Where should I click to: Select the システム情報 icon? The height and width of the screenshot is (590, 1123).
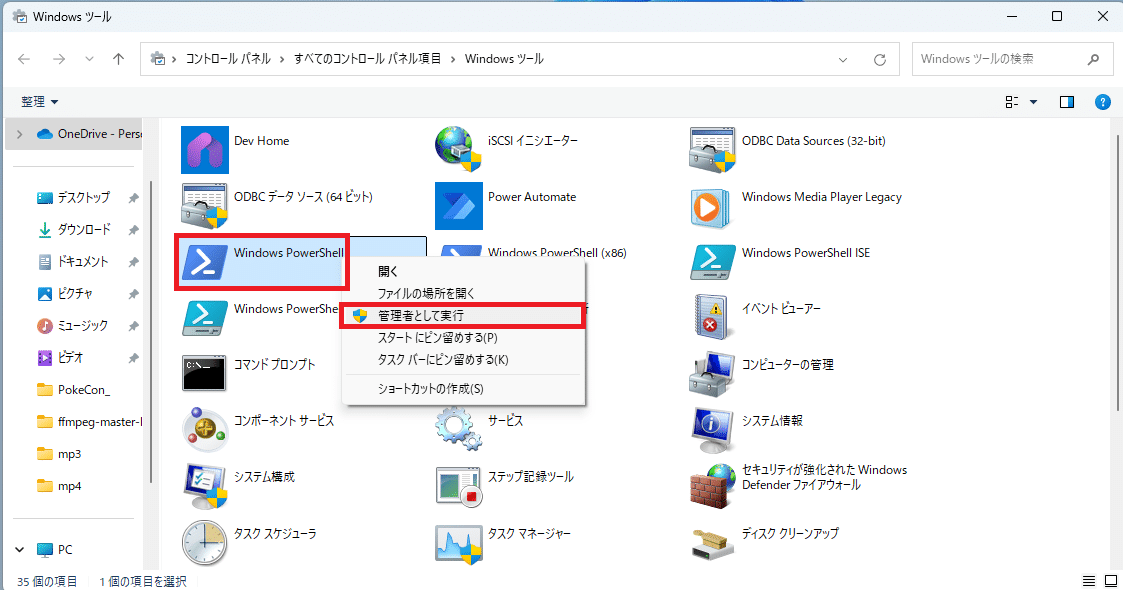pyautogui.click(x=713, y=430)
